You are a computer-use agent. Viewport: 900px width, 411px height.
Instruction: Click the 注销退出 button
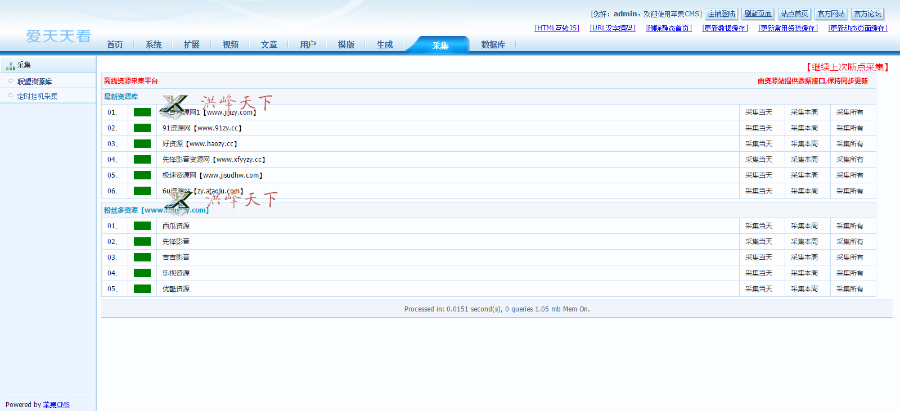[721, 14]
